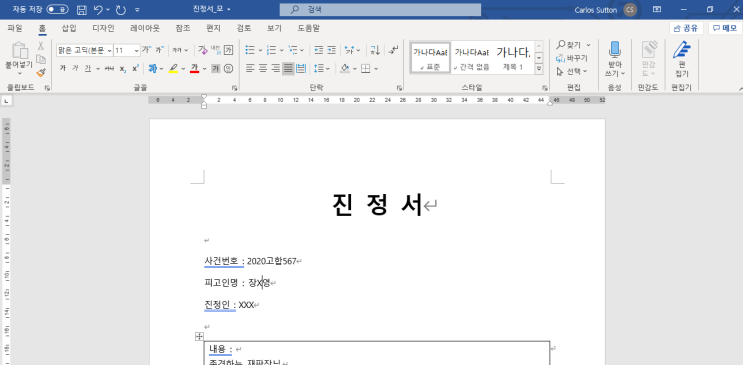Viewport: 743px width, 365px height.
Task: Align text left
Action: [x=250, y=69]
